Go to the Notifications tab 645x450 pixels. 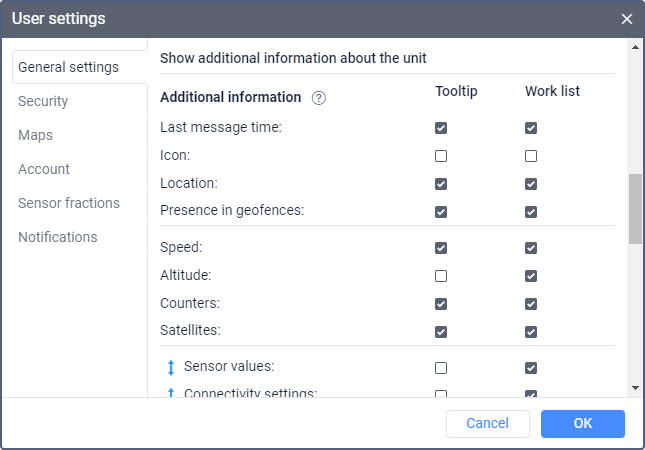pos(58,237)
